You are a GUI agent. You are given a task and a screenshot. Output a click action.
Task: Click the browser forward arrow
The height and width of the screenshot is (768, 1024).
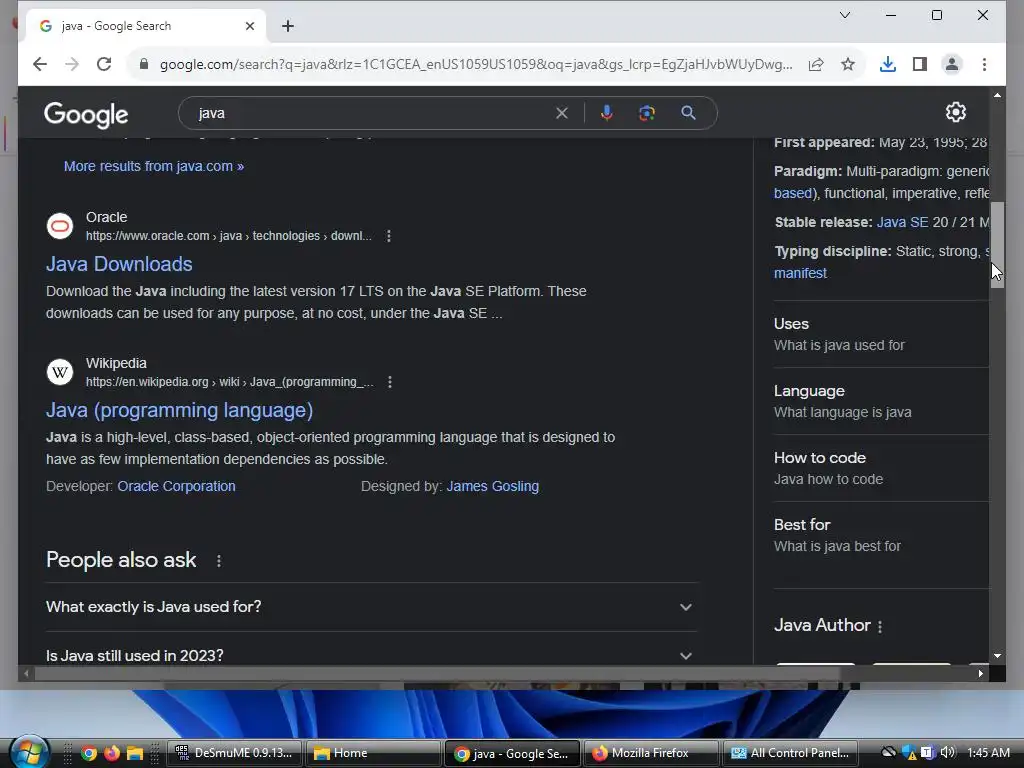coord(72,64)
